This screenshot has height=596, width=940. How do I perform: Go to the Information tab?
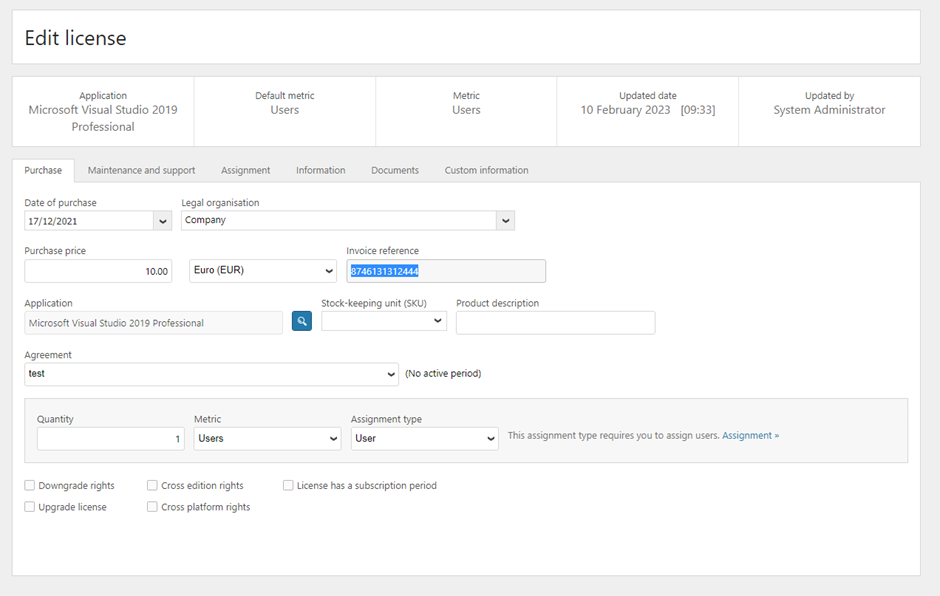coord(321,170)
